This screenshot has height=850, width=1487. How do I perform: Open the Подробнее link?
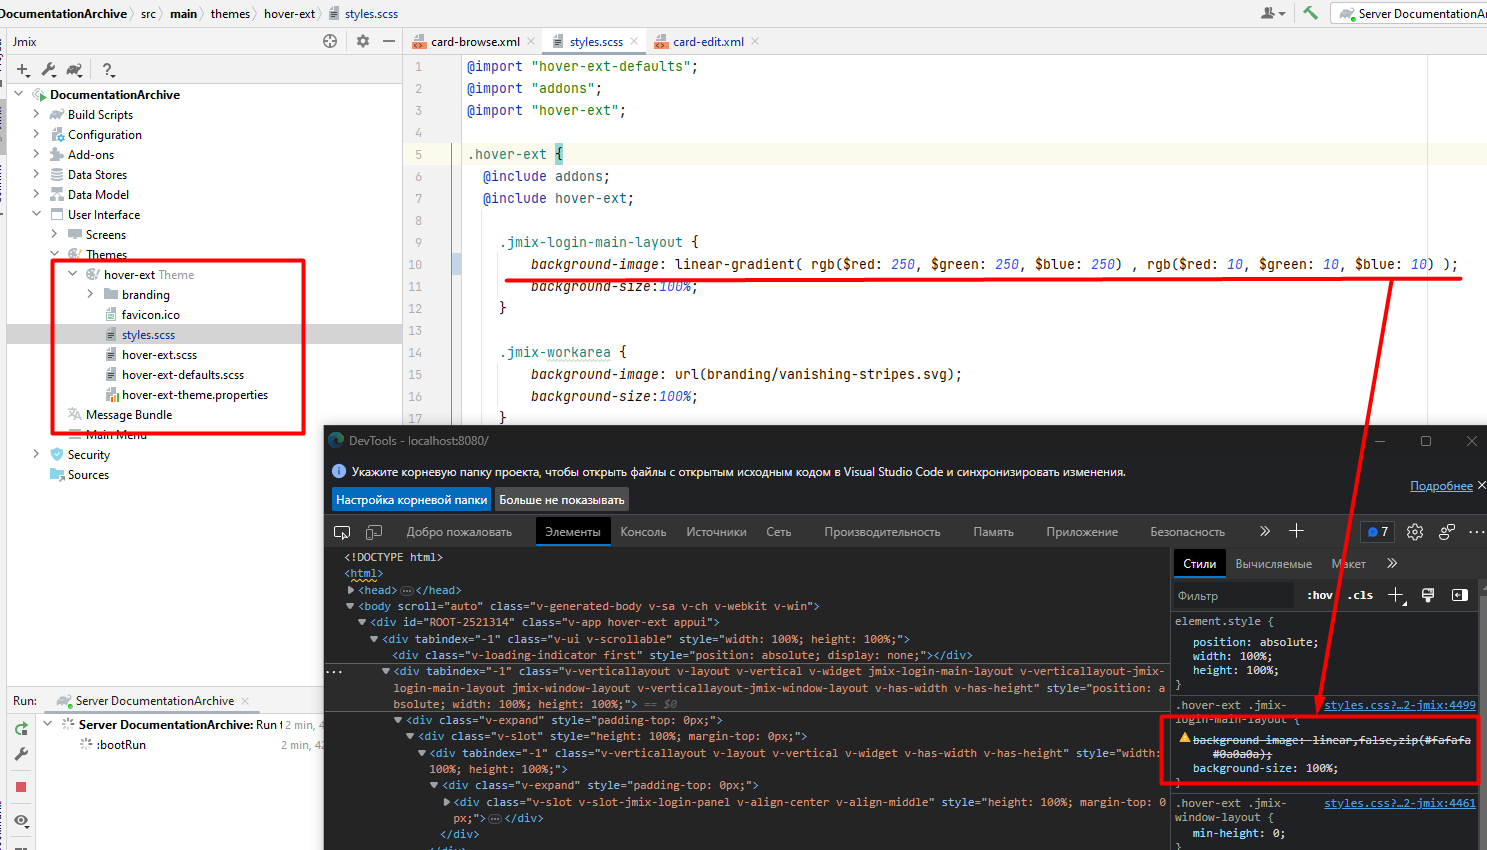(1441, 486)
